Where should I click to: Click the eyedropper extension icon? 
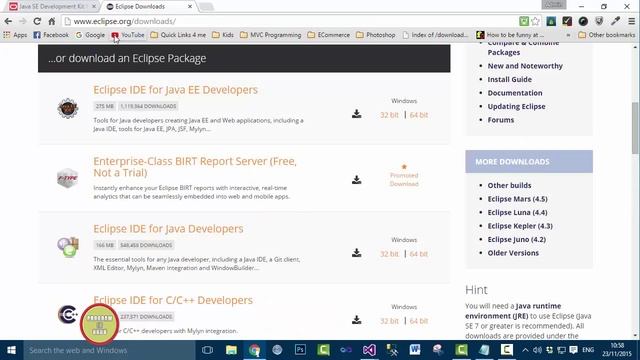tap(615, 21)
